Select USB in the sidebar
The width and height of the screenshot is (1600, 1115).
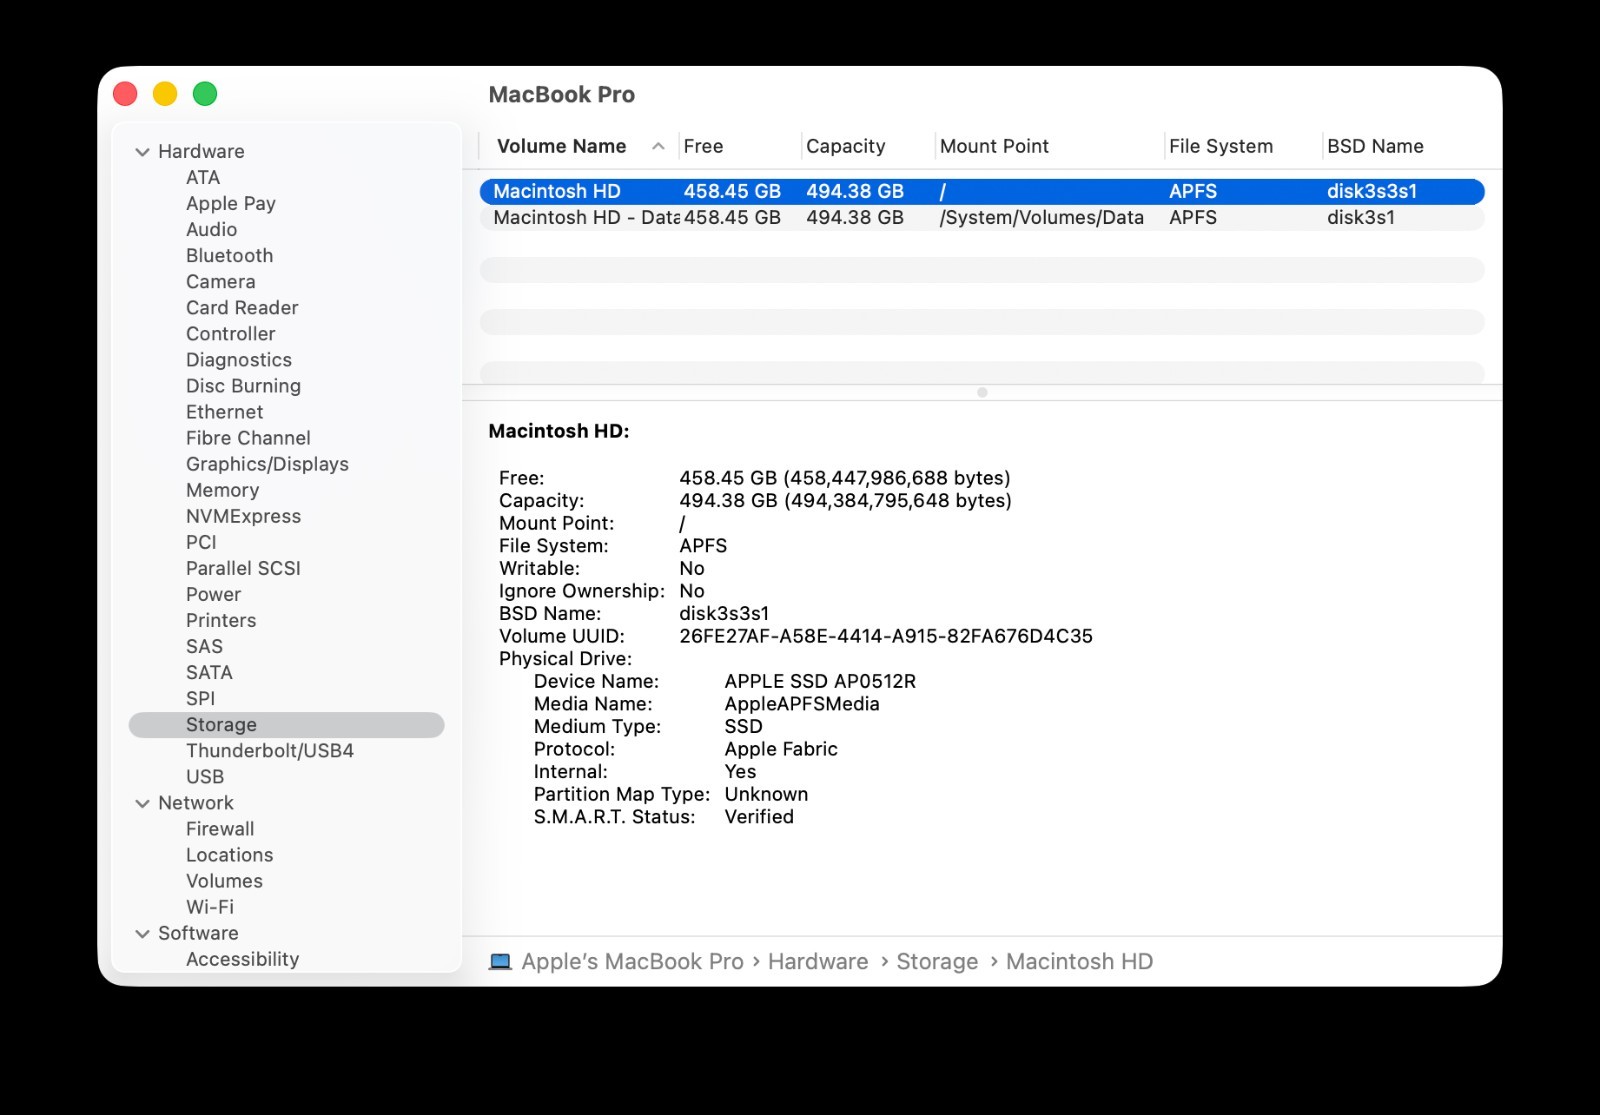click(205, 776)
